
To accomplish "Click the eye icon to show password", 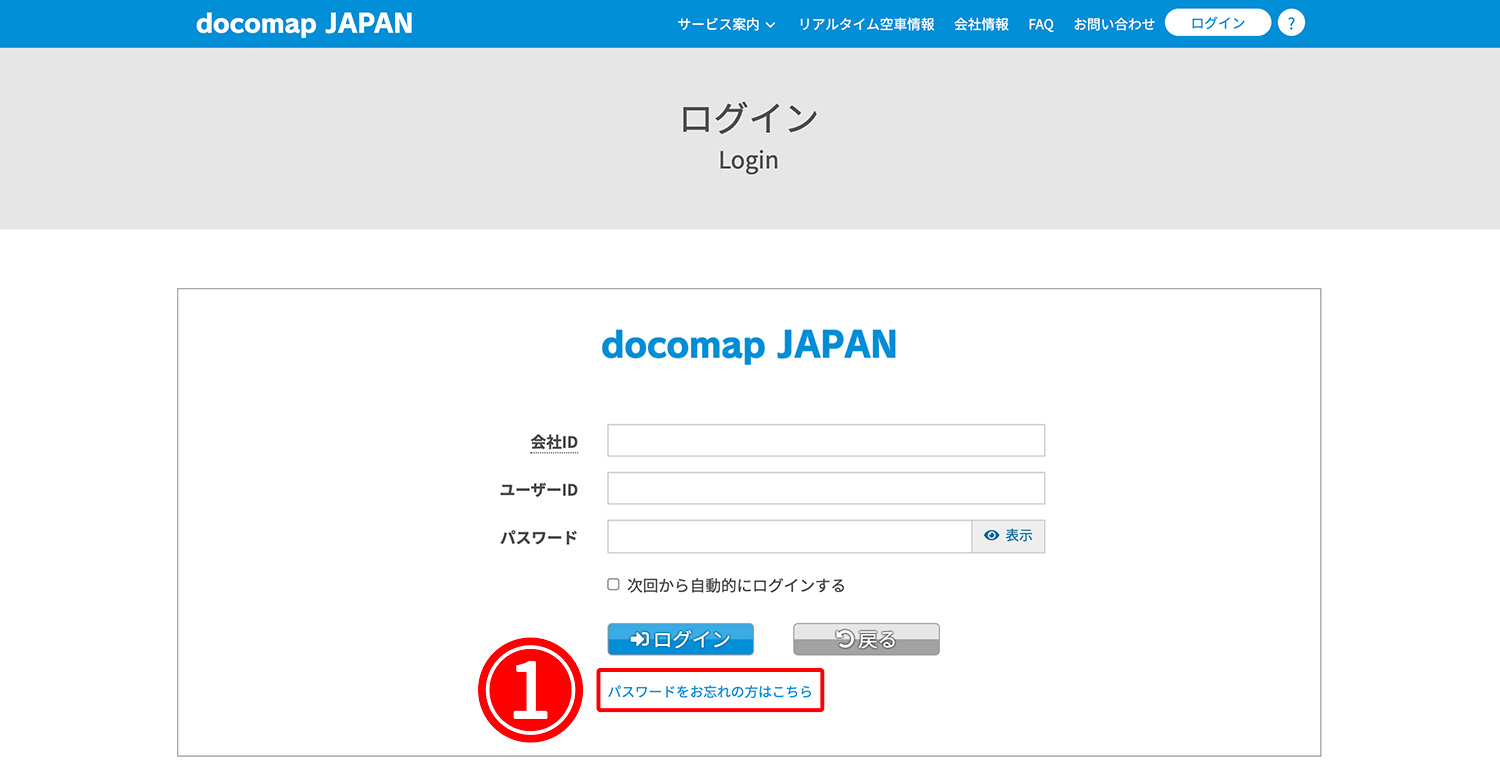I will [990, 536].
